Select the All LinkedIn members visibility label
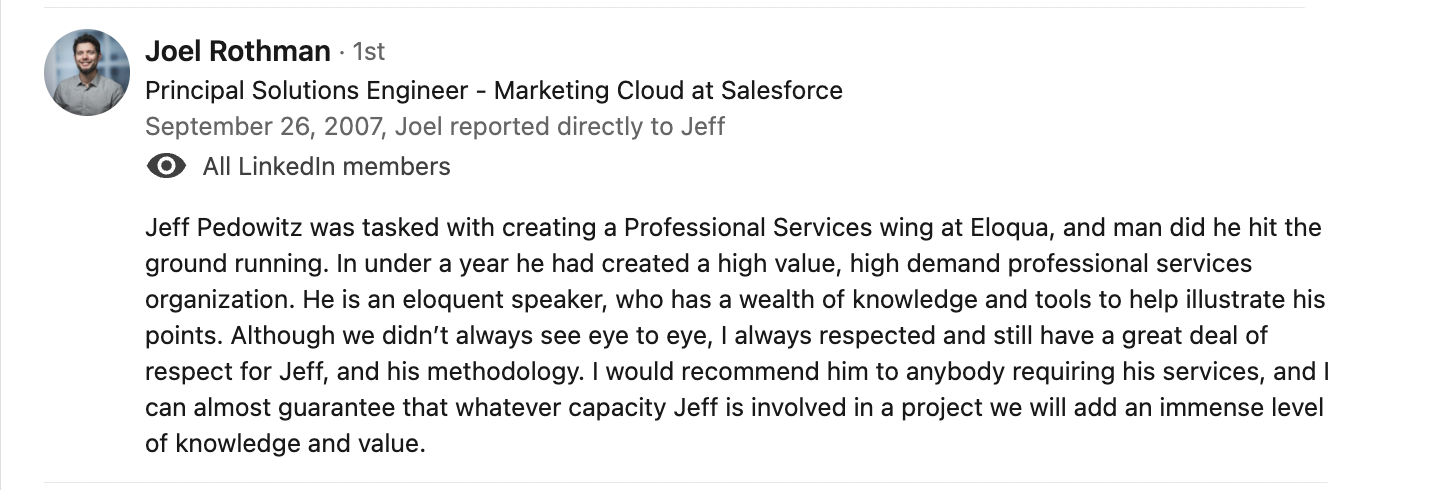Image resolution: width=1446 pixels, height=490 pixels. (x=326, y=166)
